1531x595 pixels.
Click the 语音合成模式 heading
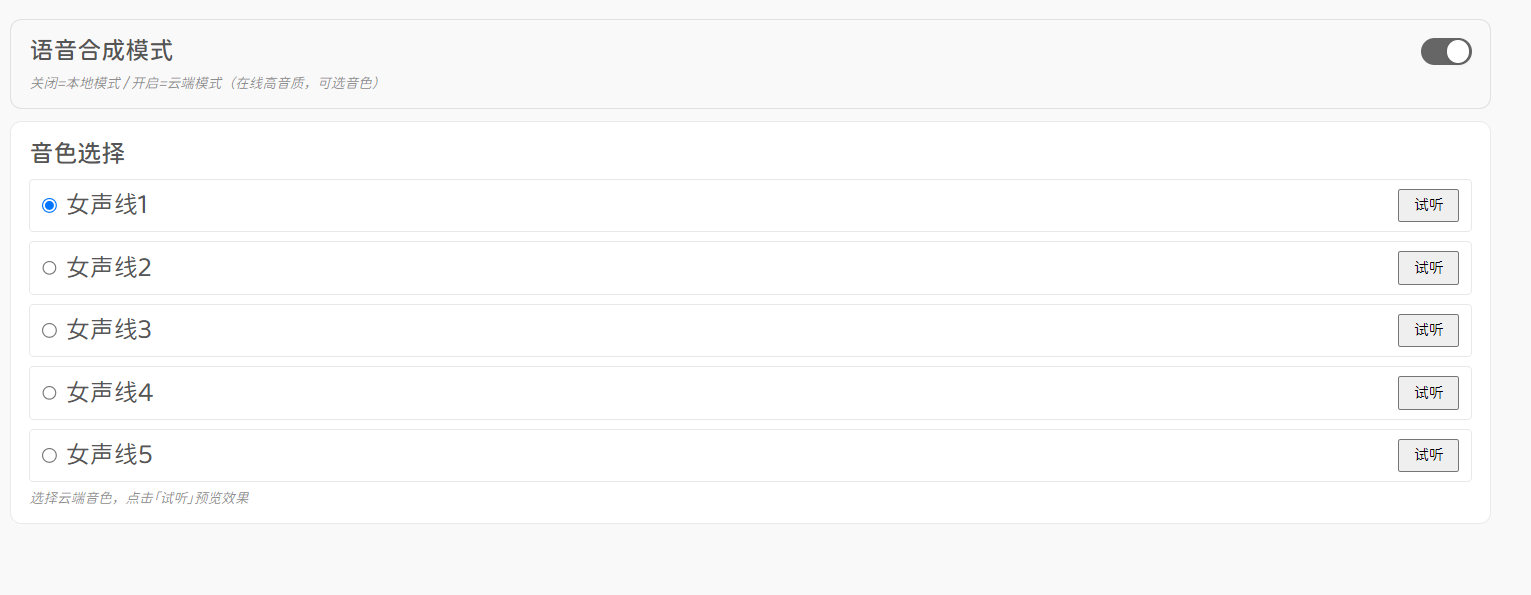coord(102,50)
